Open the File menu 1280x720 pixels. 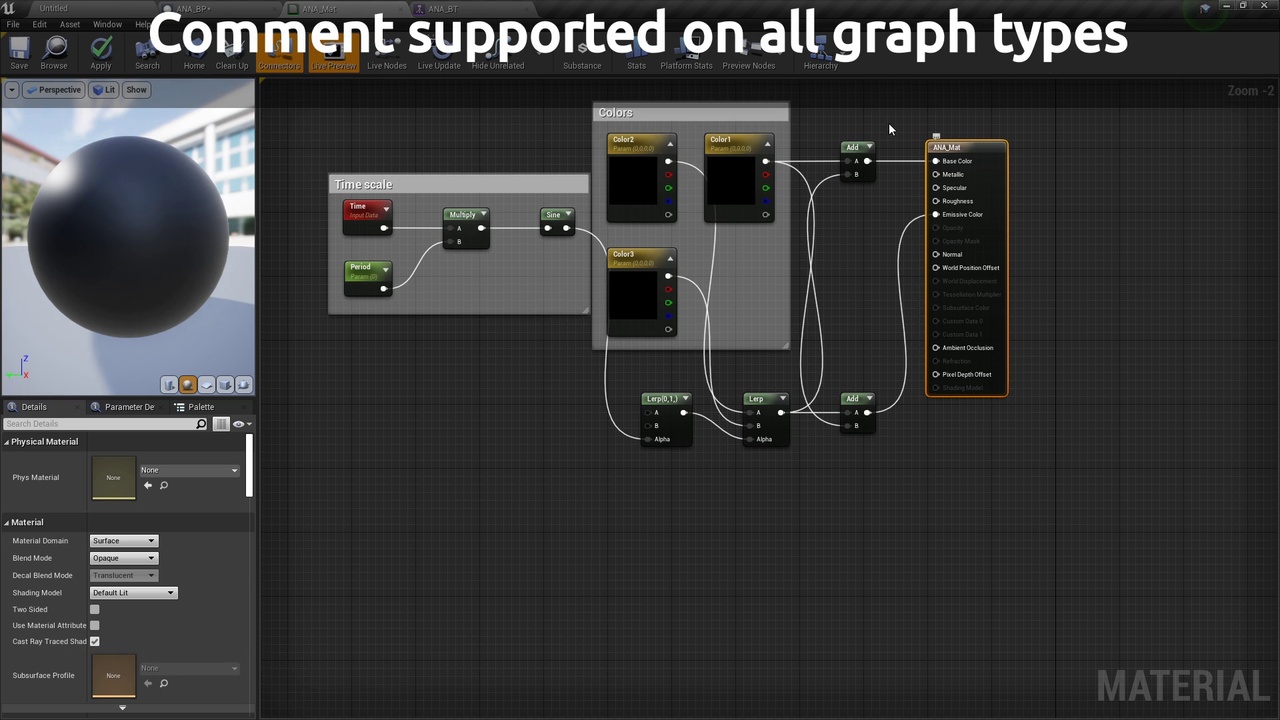pyautogui.click(x=13, y=24)
